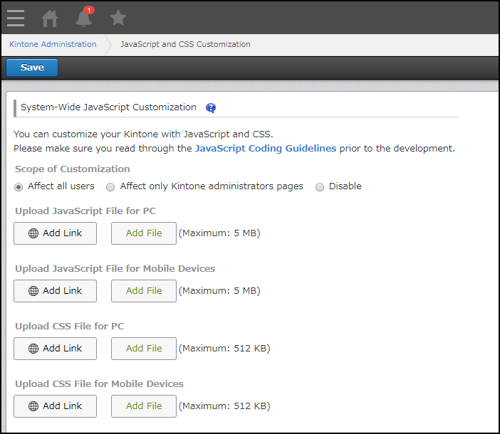500x434 pixels.
Task: Add File for JavaScript File for PC
Action: click(x=144, y=233)
